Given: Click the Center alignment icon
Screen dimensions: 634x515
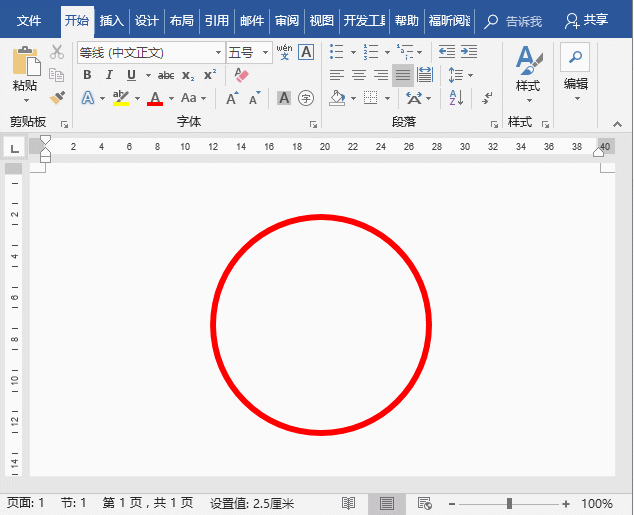Looking at the screenshot, I should click(358, 75).
